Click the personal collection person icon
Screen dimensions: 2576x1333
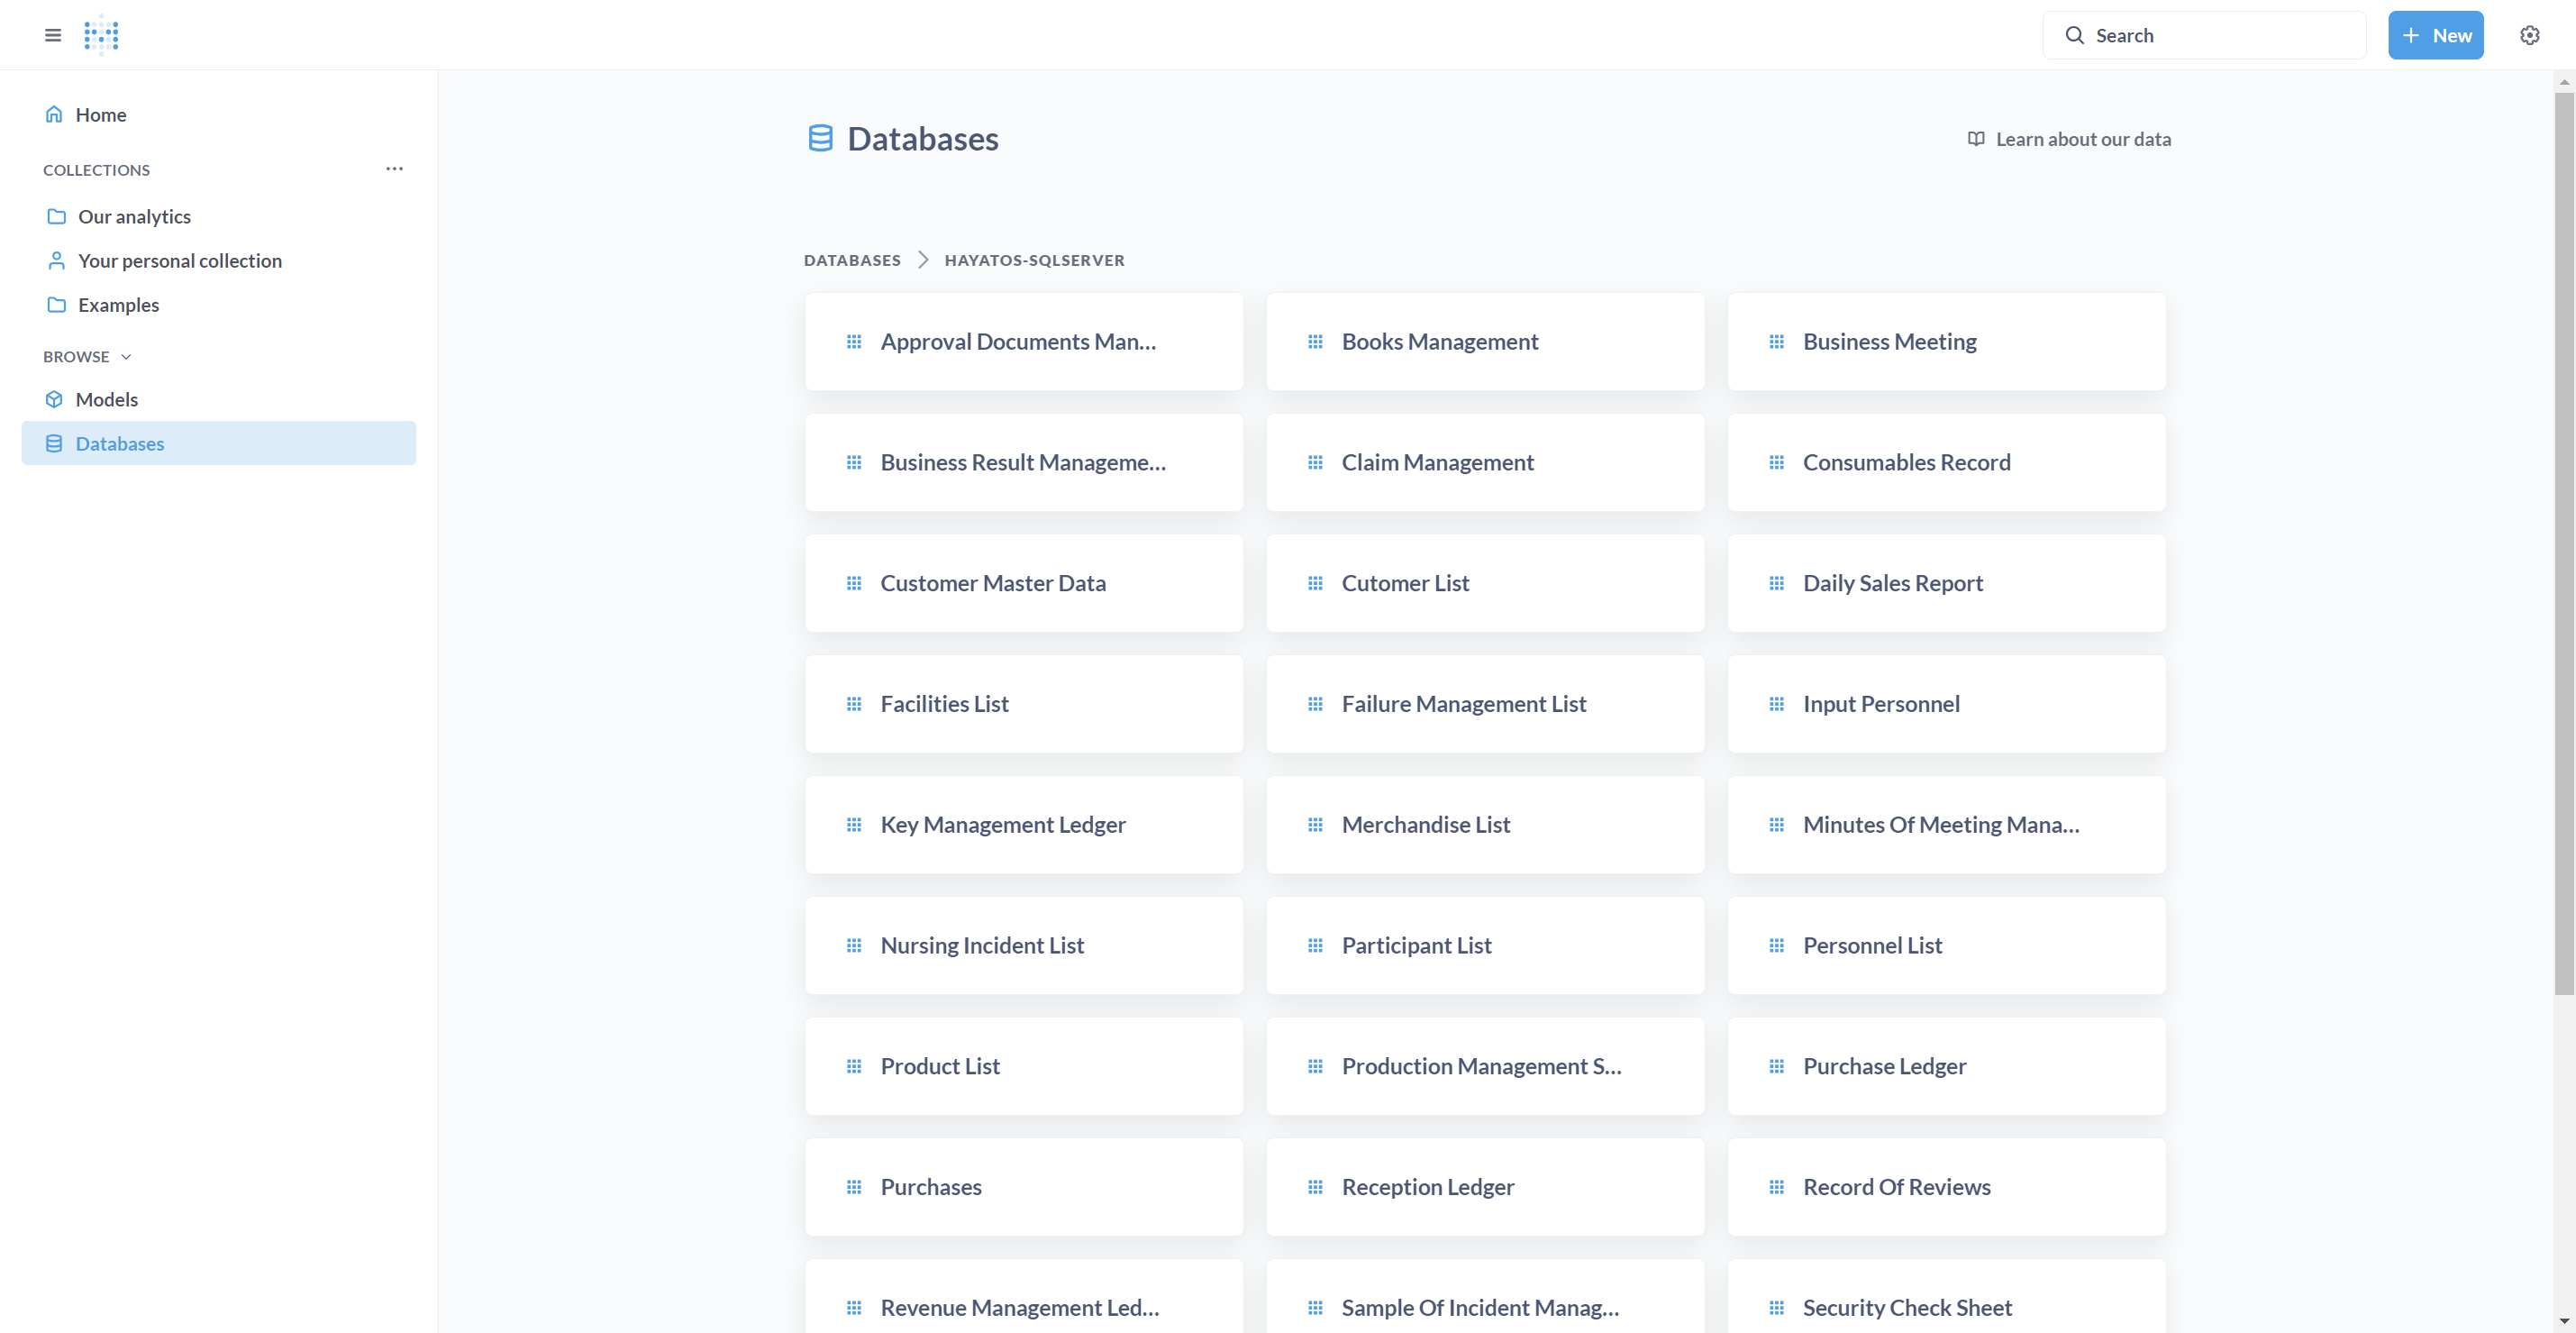(57, 260)
